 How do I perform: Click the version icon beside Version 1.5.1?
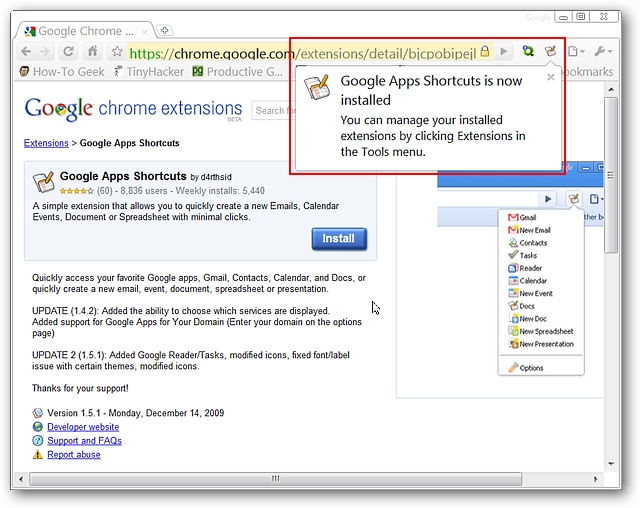[x=38, y=413]
